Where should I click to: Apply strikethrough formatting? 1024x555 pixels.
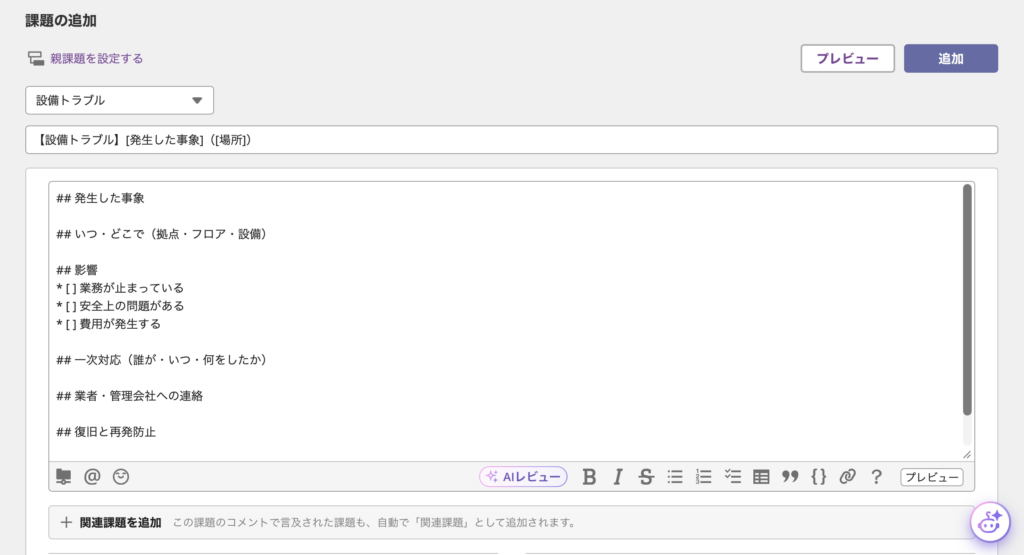[x=646, y=477]
